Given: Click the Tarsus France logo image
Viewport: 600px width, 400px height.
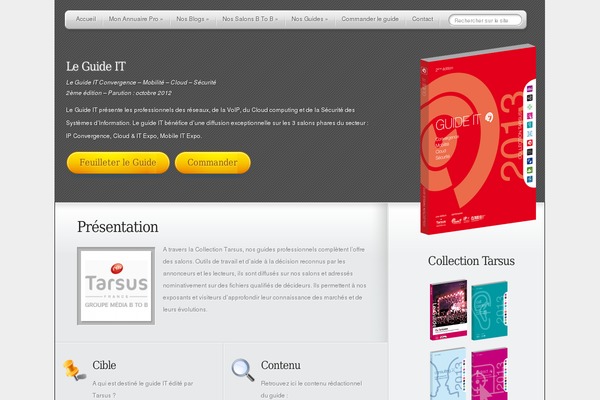Looking at the screenshot, I should [x=116, y=286].
